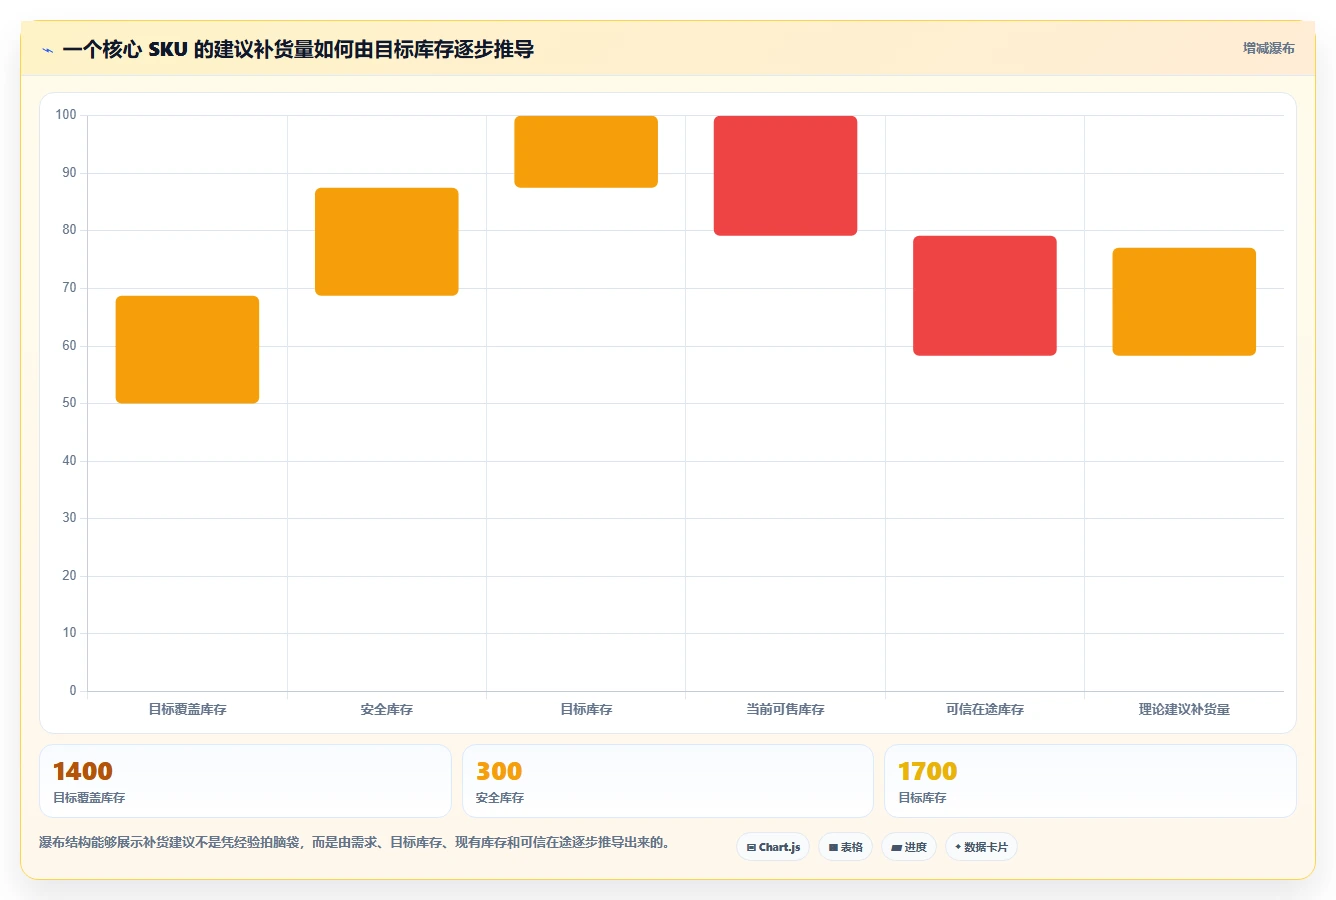This screenshot has height=900, width=1336.
Task: Select the orange bar above 安全库存 axis label
Action: (387, 242)
